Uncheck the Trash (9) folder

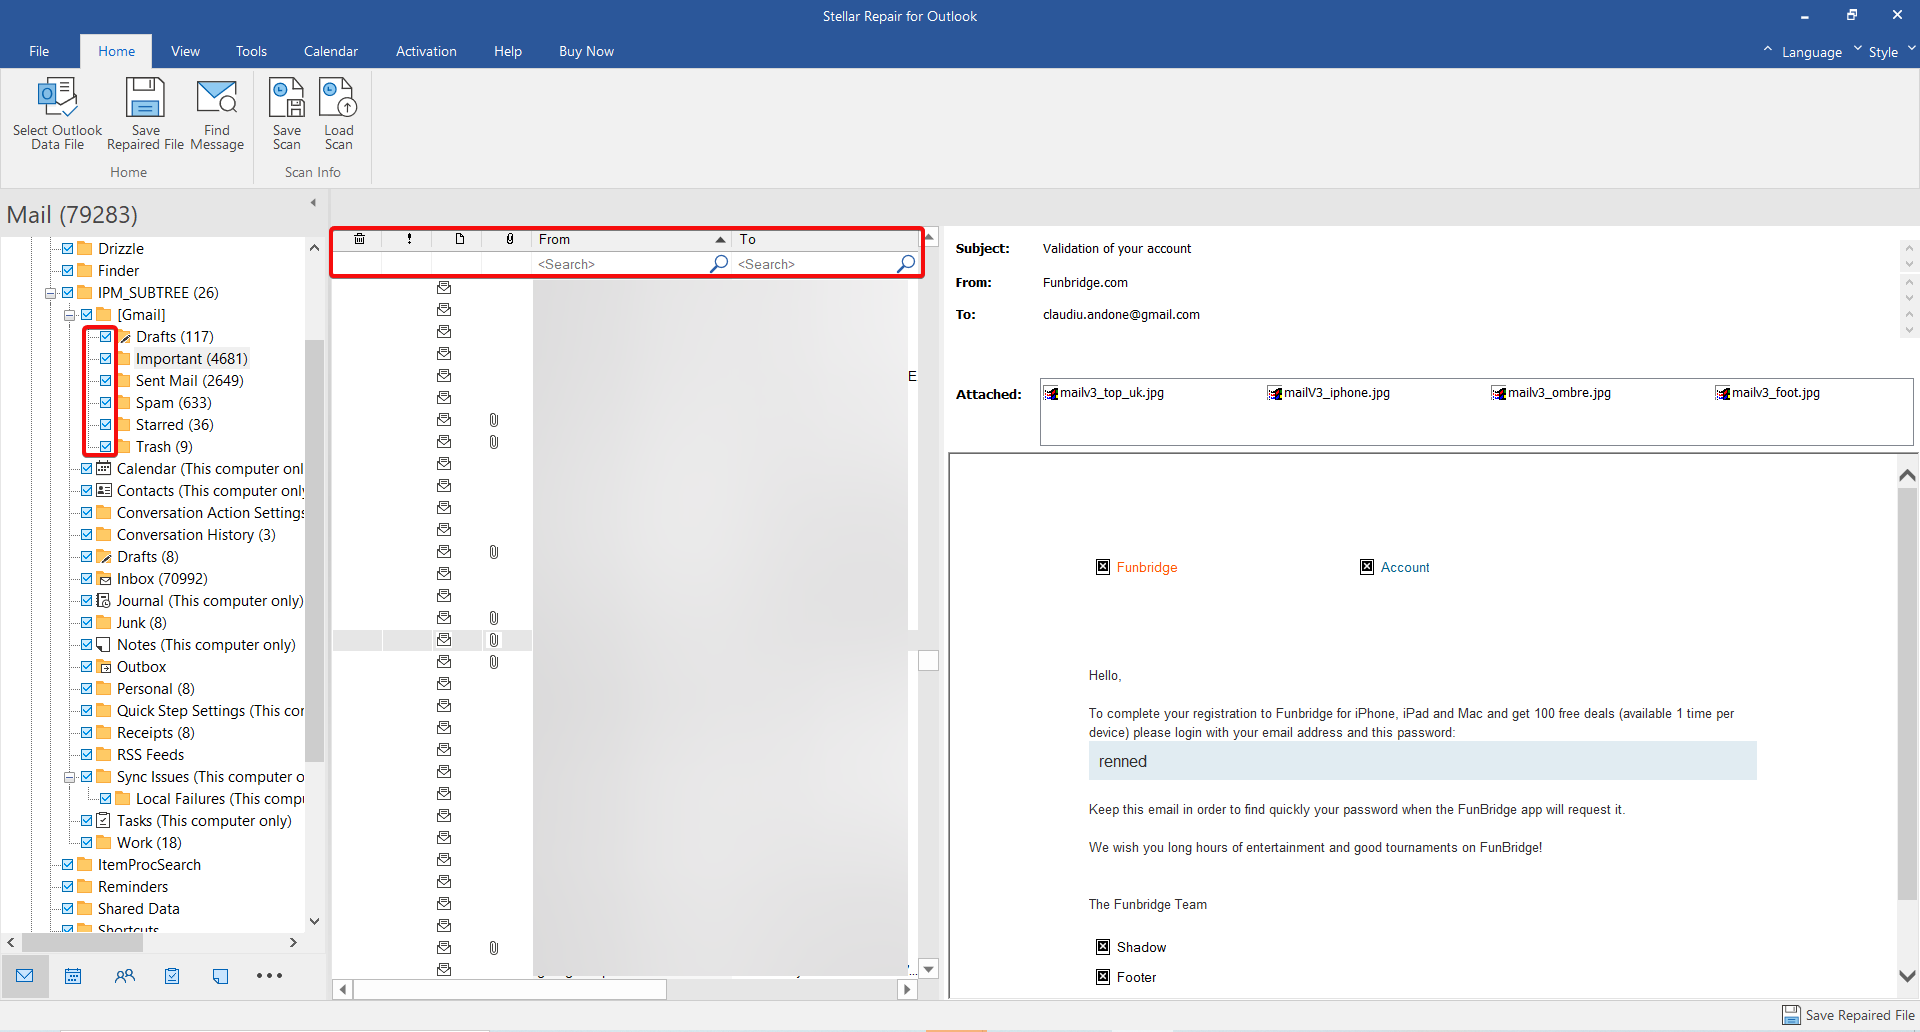(106, 447)
